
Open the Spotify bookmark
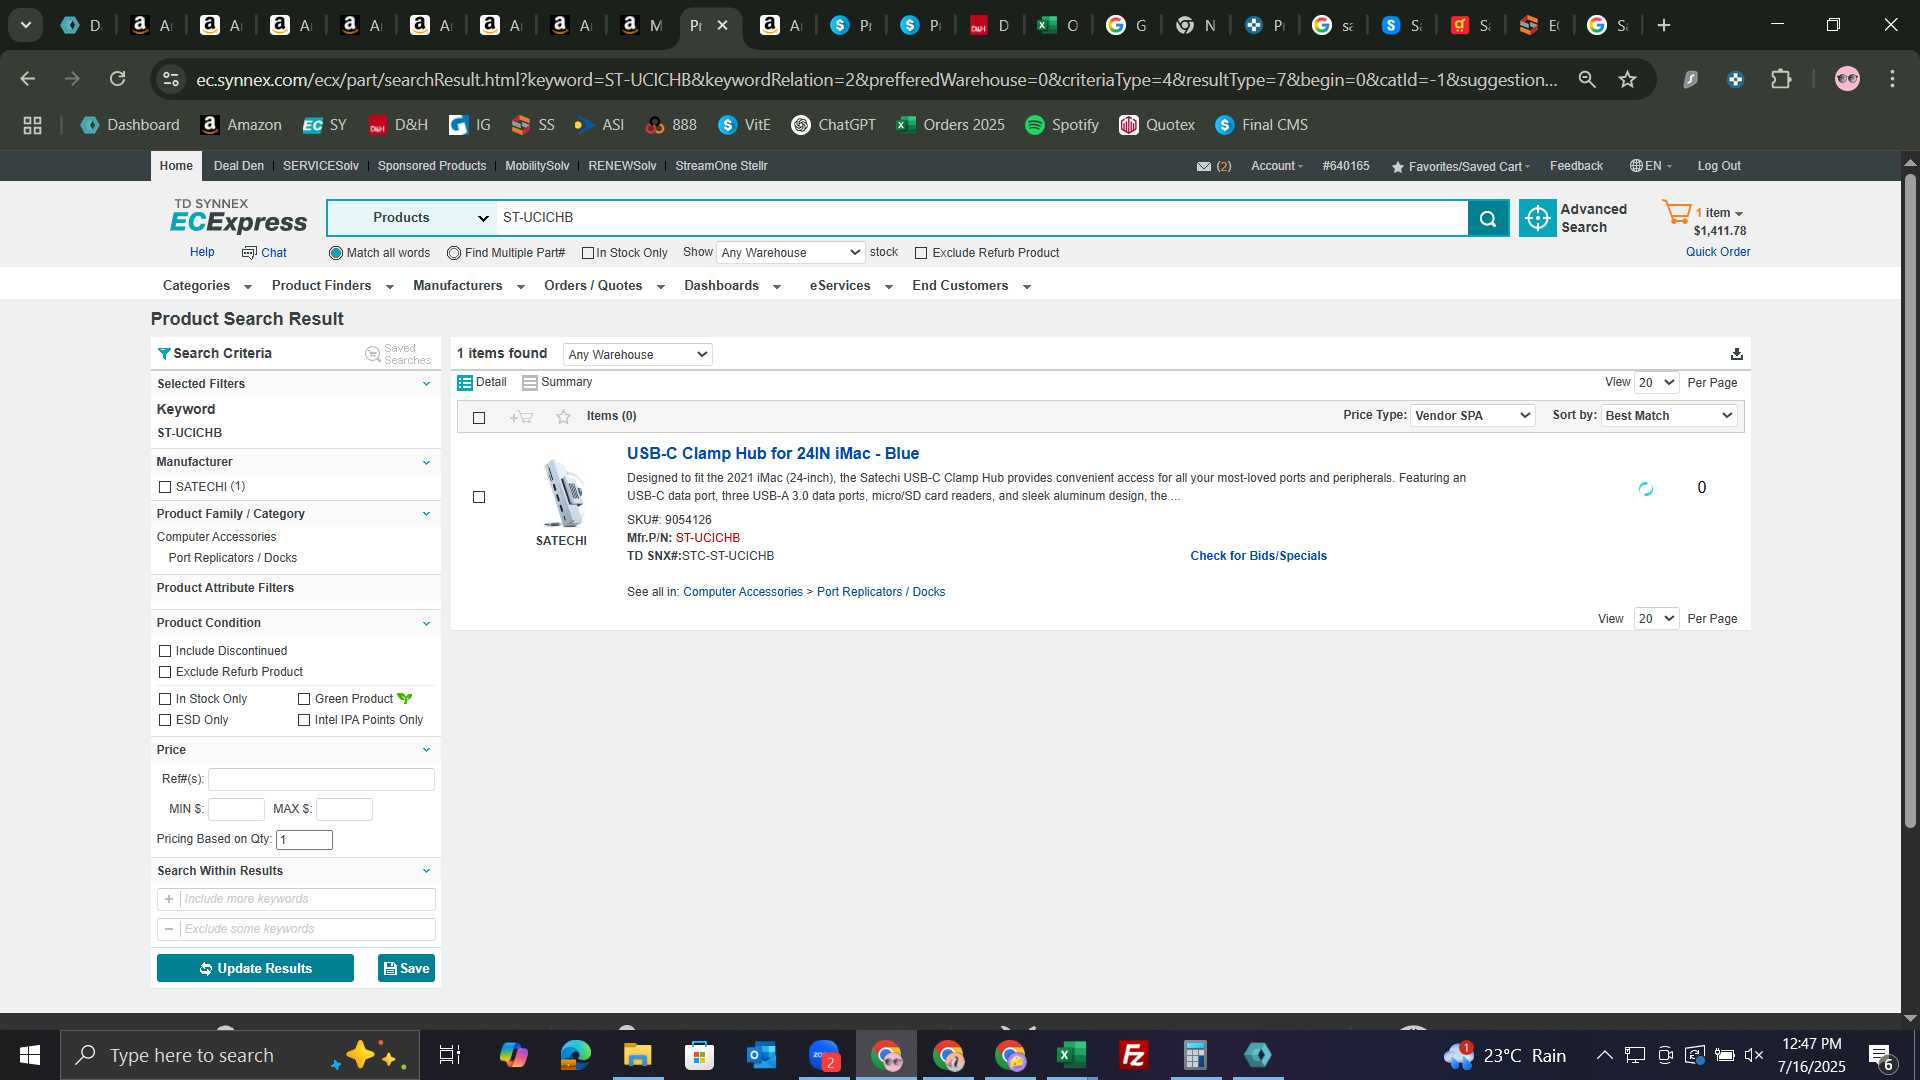pos(1062,125)
